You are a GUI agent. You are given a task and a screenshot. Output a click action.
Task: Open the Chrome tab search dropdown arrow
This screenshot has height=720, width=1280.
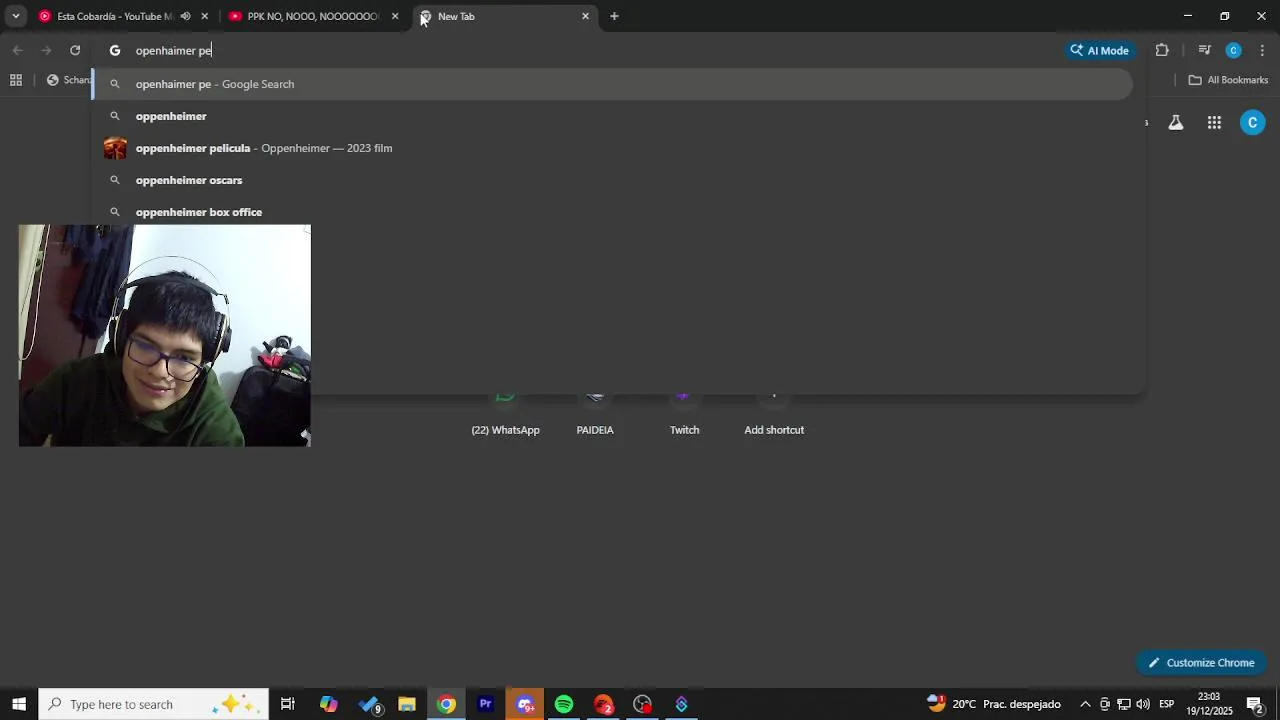pos(15,16)
